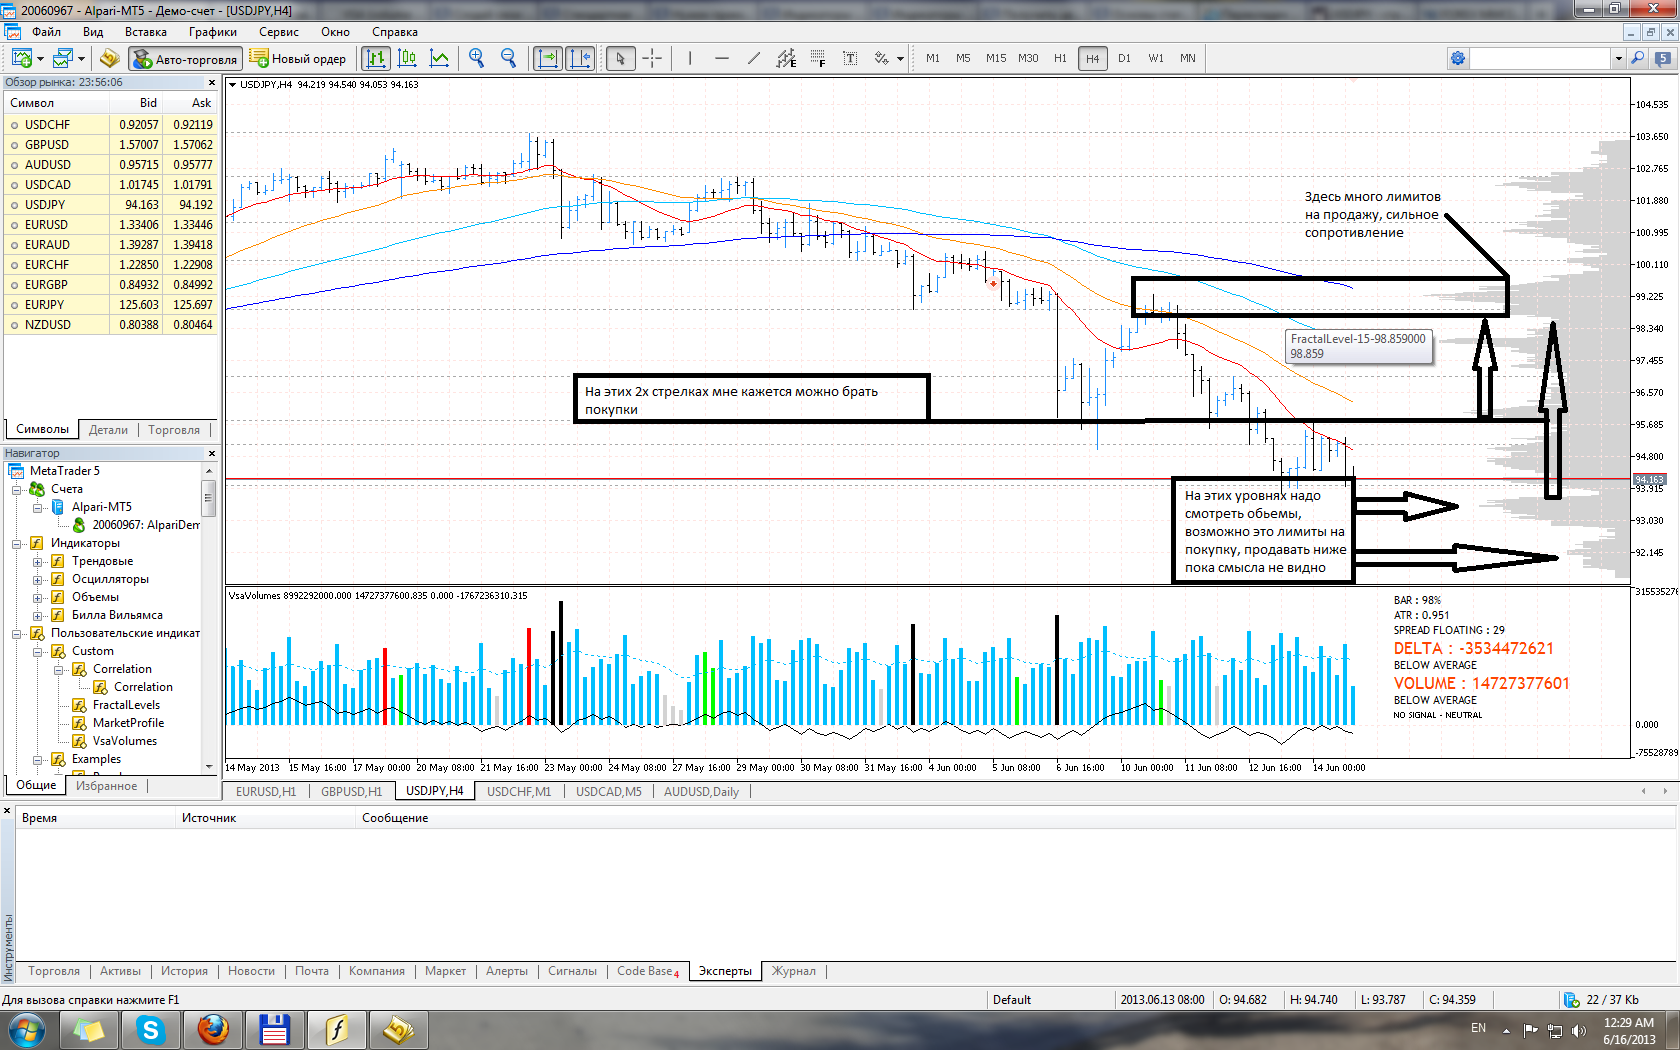Switch to M15 timeframe
Viewport: 1680px width, 1050px height.
coord(996,58)
